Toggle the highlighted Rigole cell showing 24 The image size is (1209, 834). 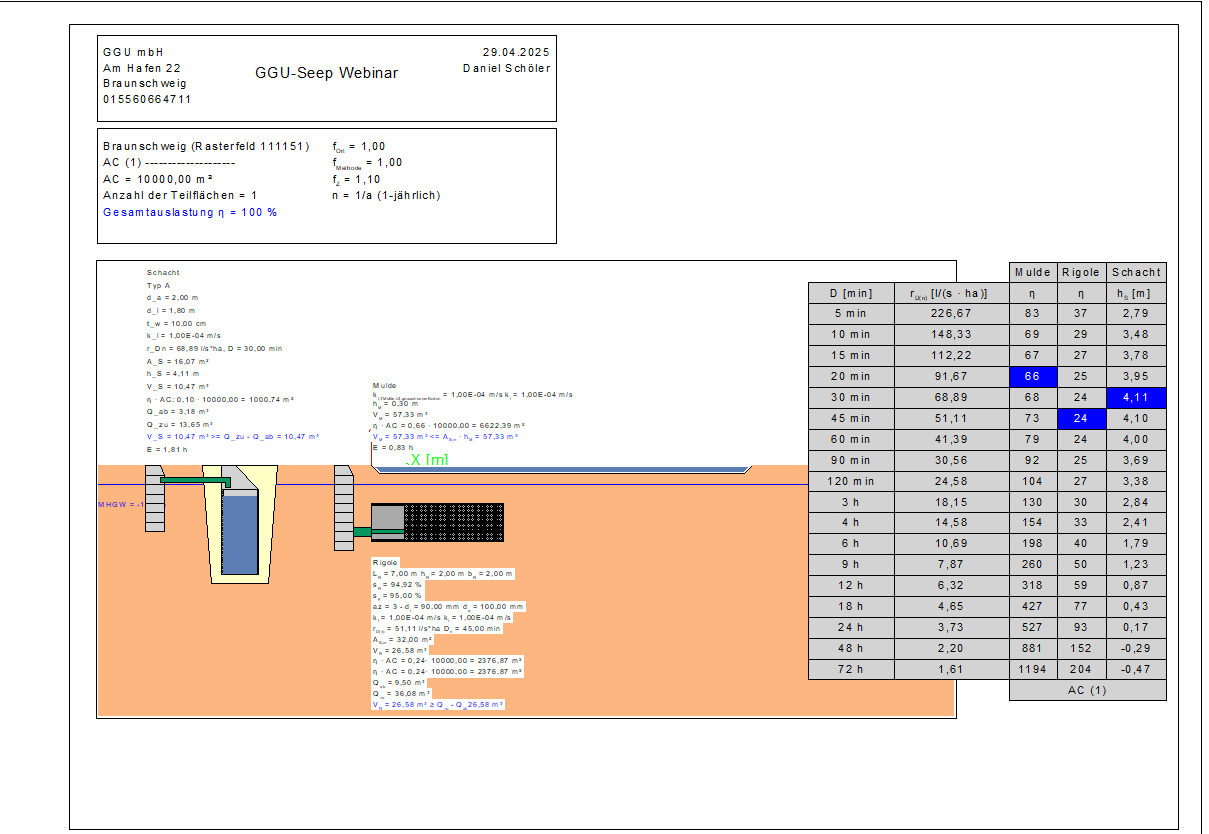tap(1082, 418)
